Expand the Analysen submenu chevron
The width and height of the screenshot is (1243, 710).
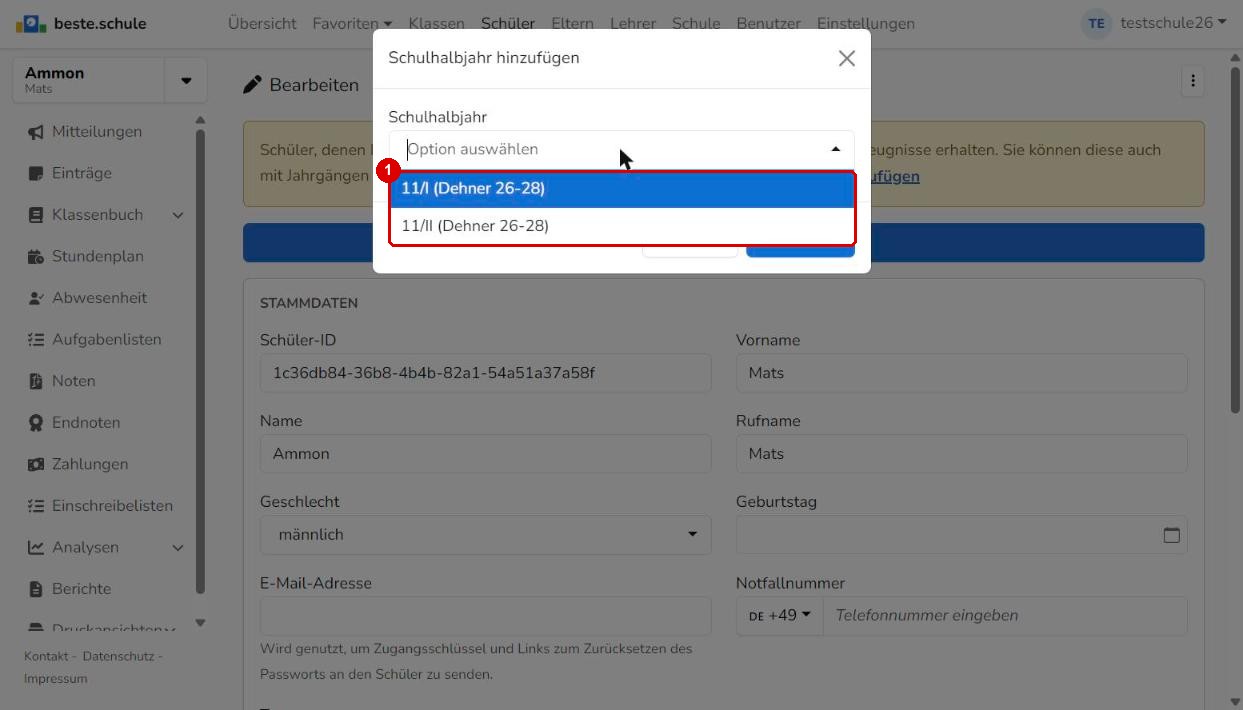[x=178, y=548]
